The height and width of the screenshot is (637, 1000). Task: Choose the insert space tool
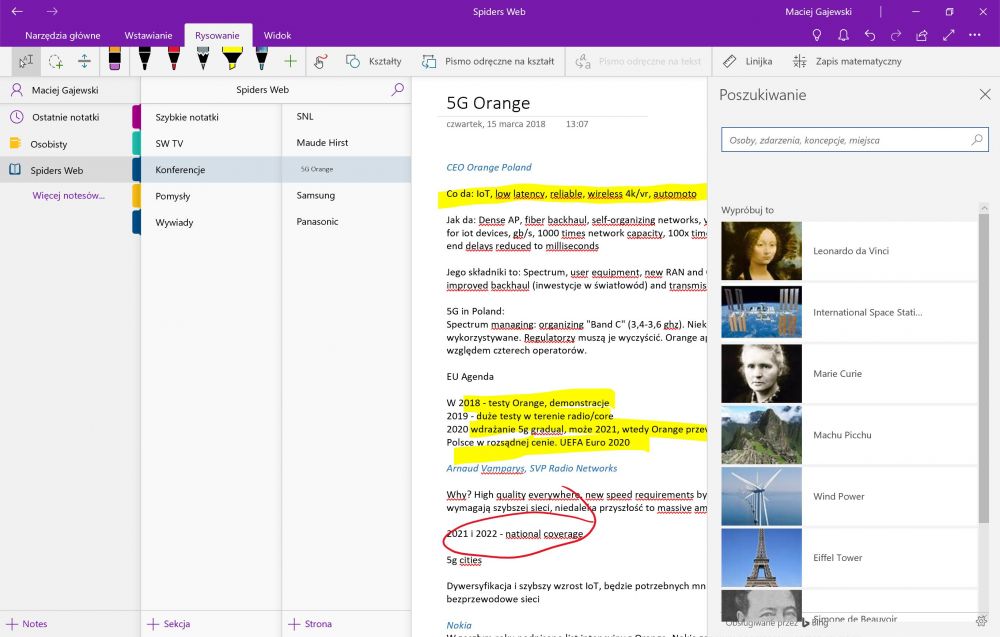click(84, 61)
